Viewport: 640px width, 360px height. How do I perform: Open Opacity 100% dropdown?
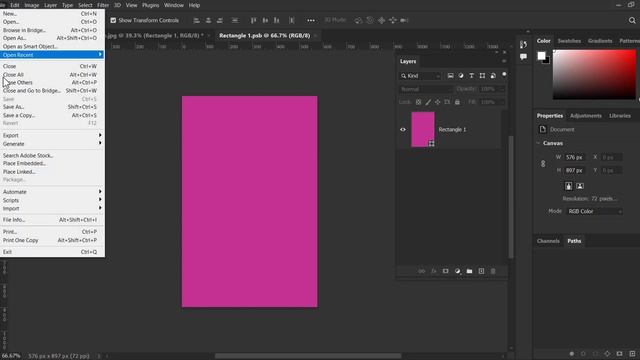click(492, 89)
